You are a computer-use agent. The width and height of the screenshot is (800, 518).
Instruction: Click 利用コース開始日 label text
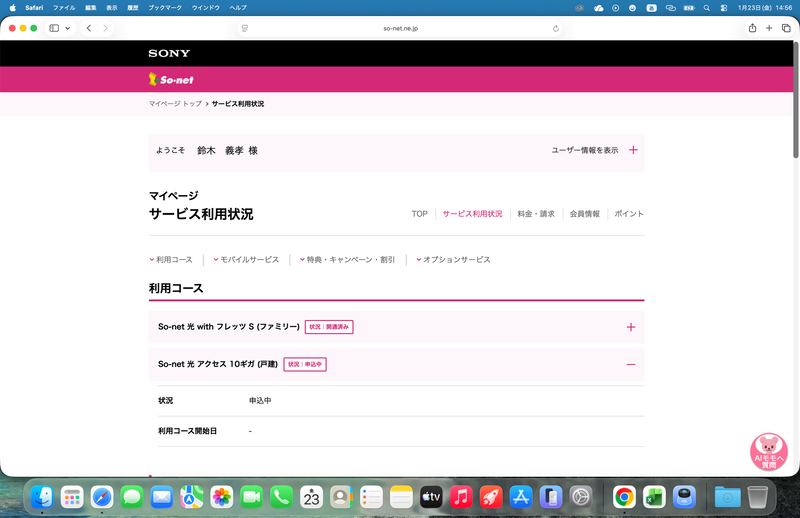coord(187,431)
